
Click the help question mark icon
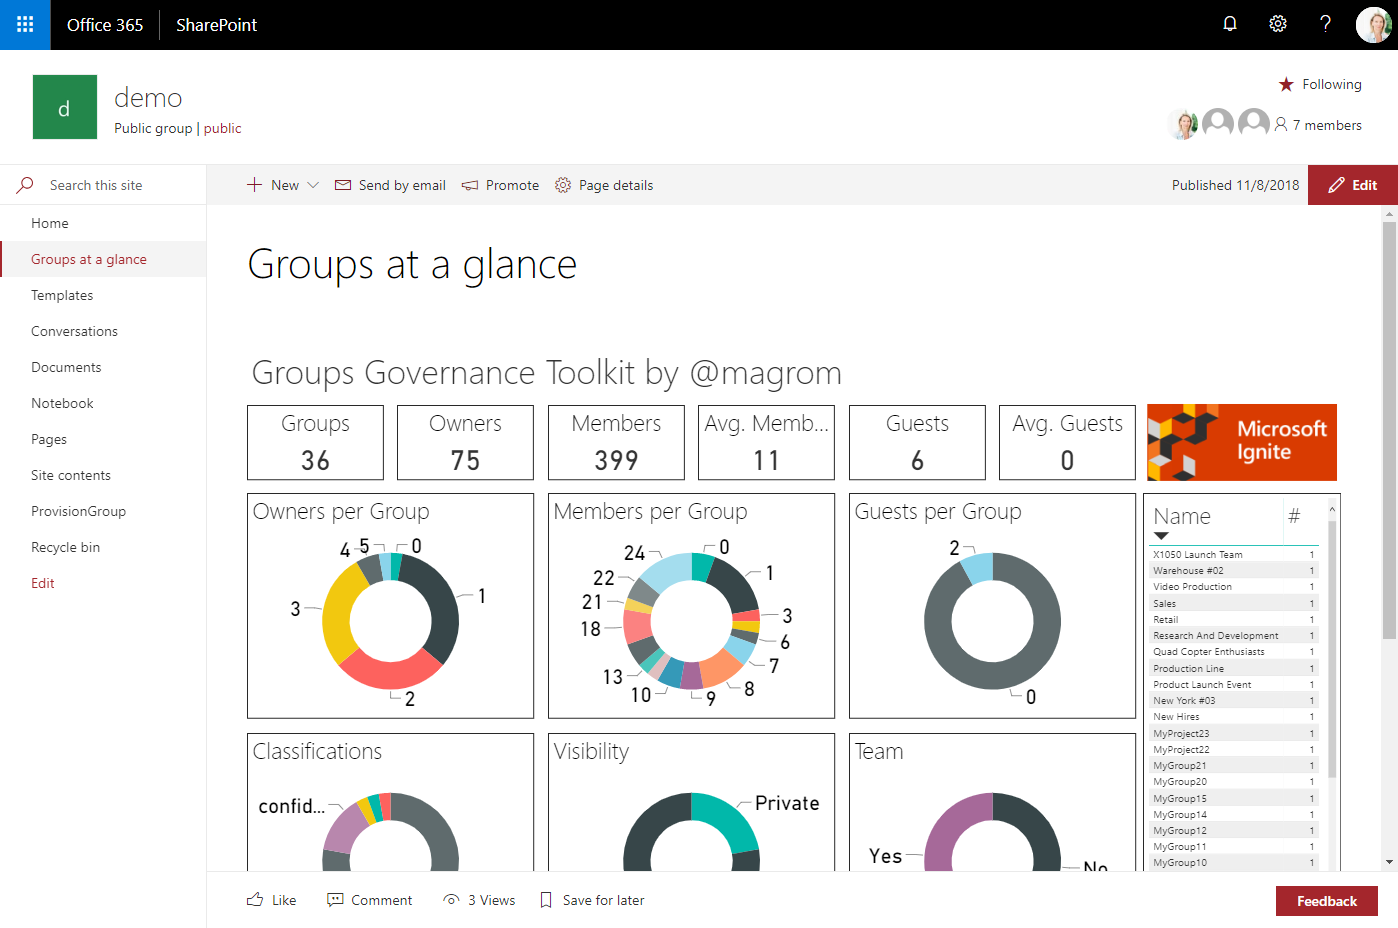tap(1325, 24)
